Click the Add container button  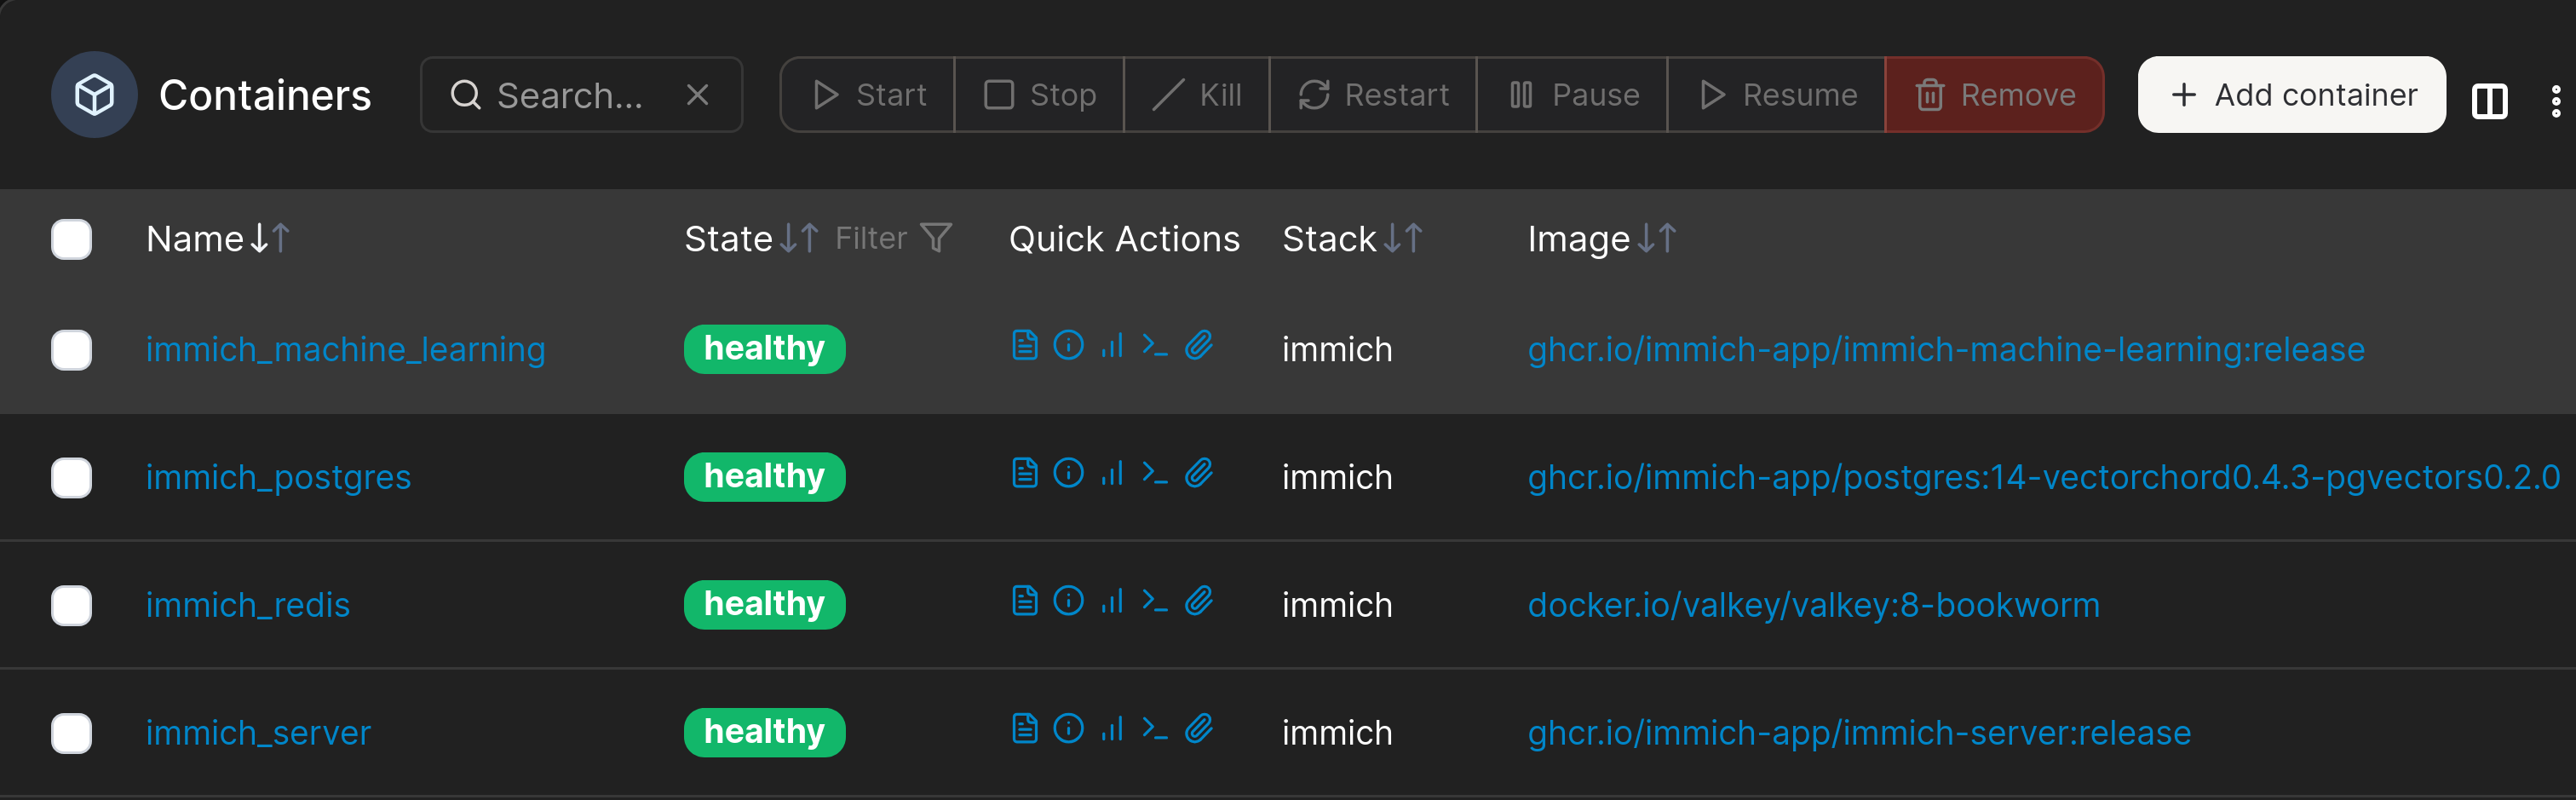point(2291,95)
